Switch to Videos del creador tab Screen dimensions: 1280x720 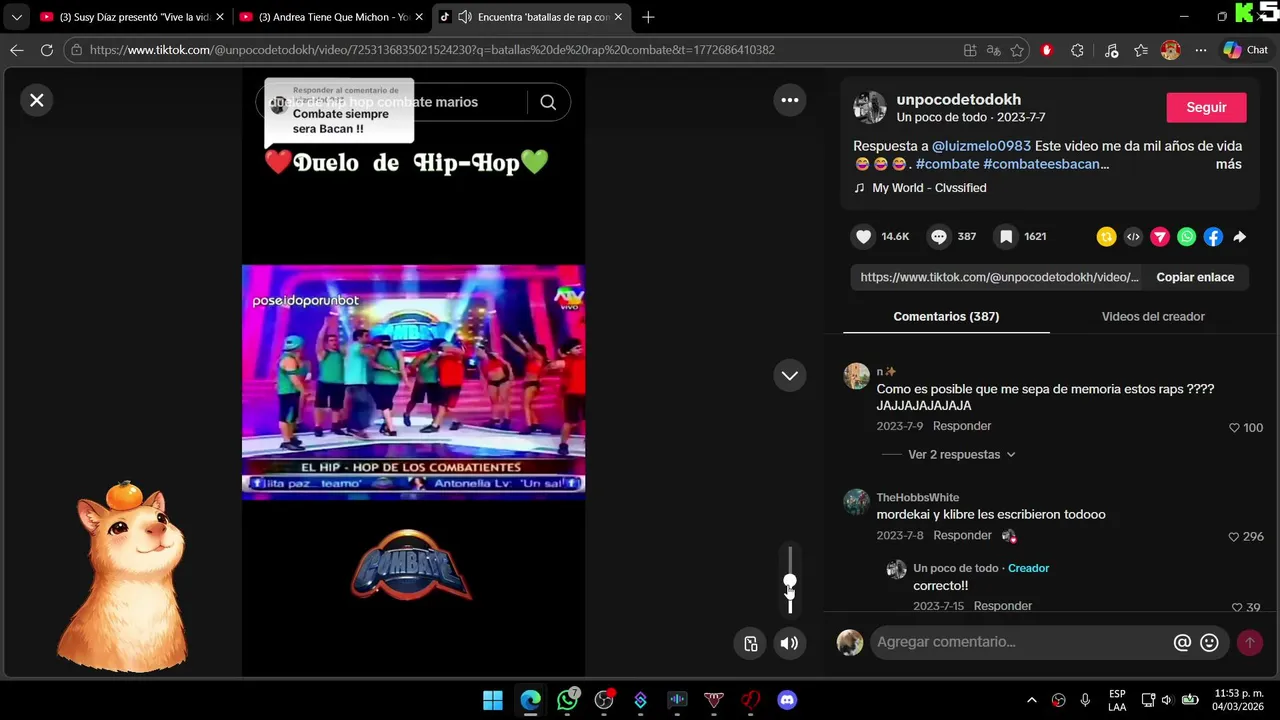[1153, 316]
